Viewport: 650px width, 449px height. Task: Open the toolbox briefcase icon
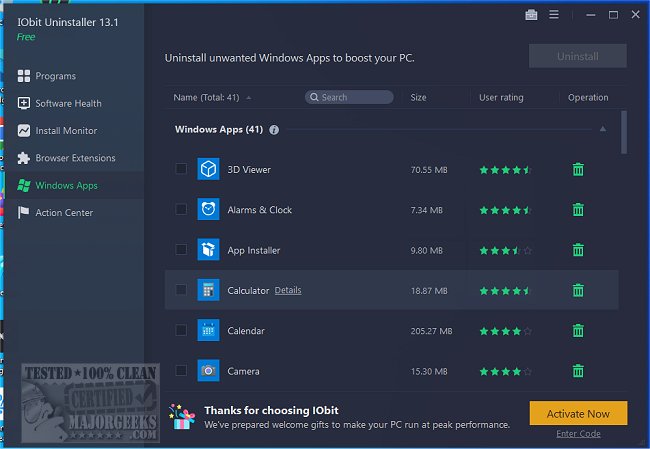coord(531,15)
